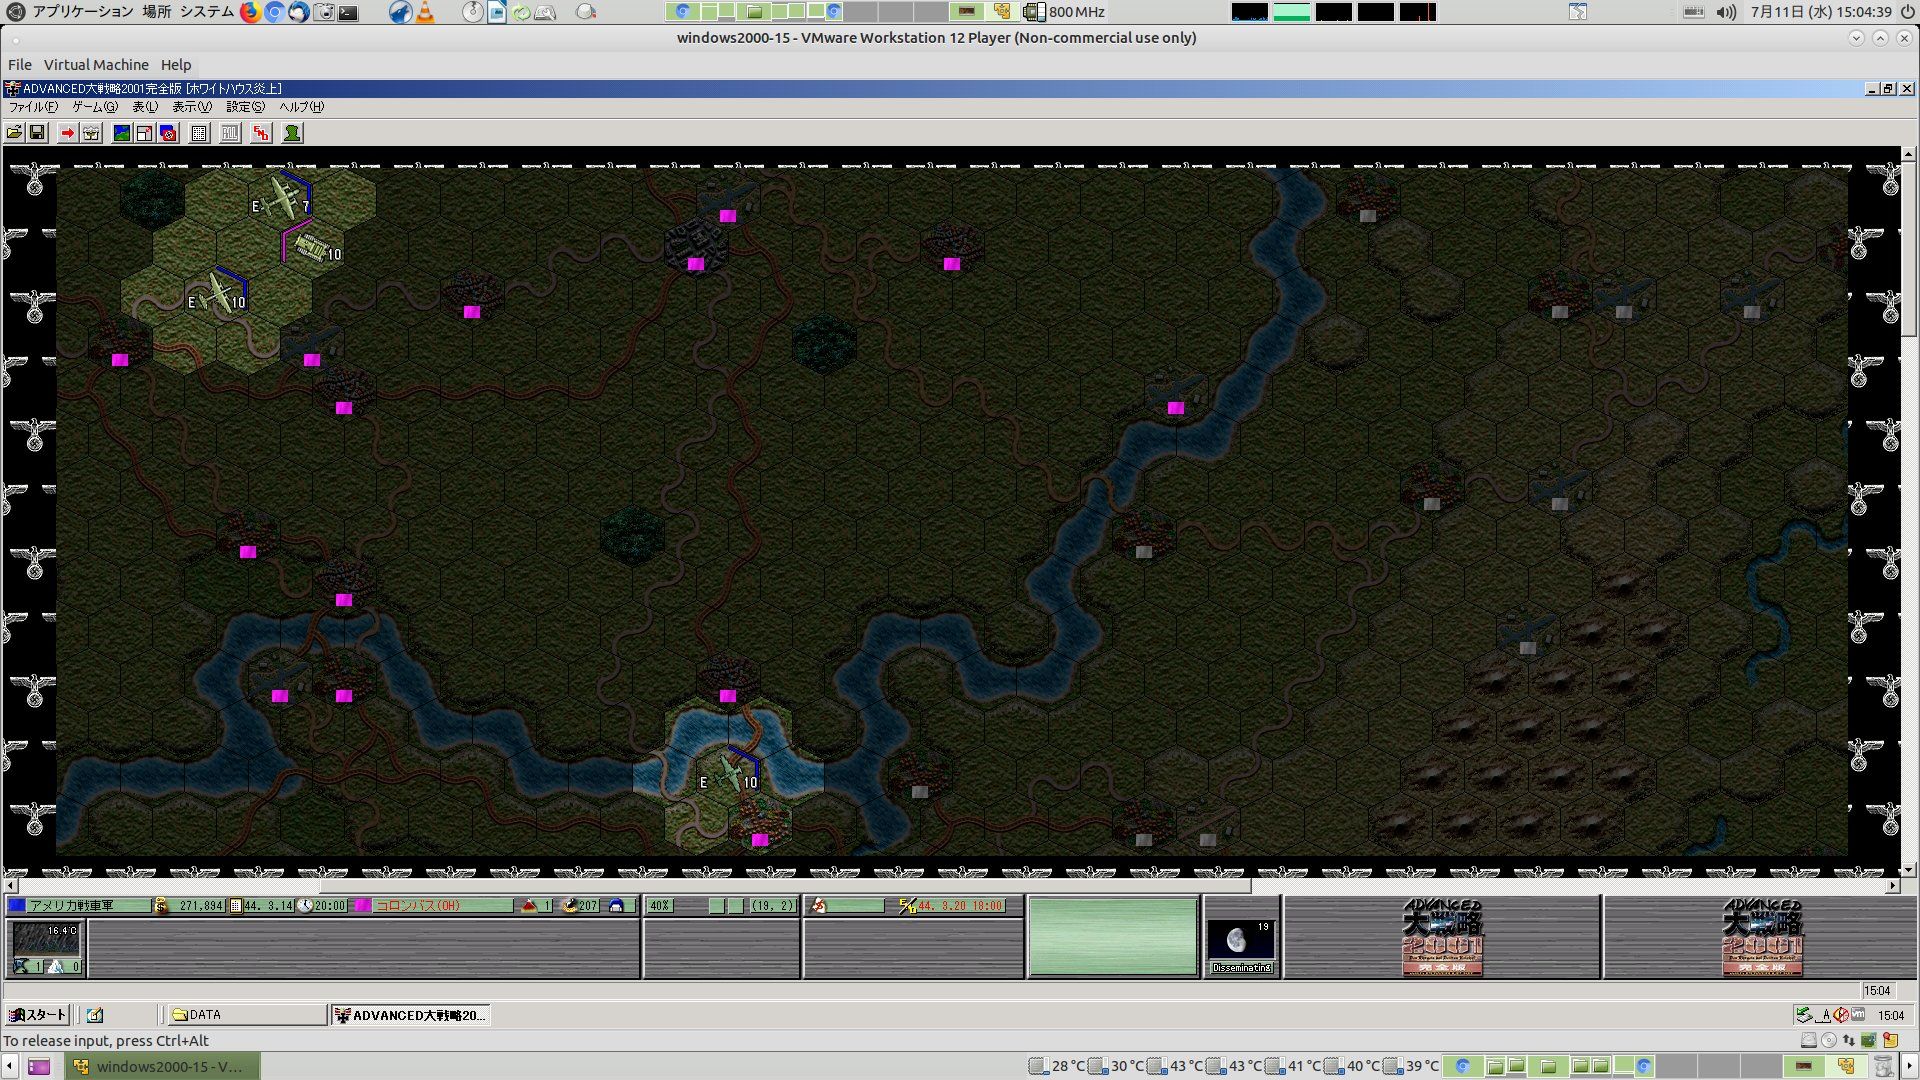Click the magenta コロンバス(OH) city color swatch
This screenshot has height=1080, width=1920.
[x=363, y=906]
